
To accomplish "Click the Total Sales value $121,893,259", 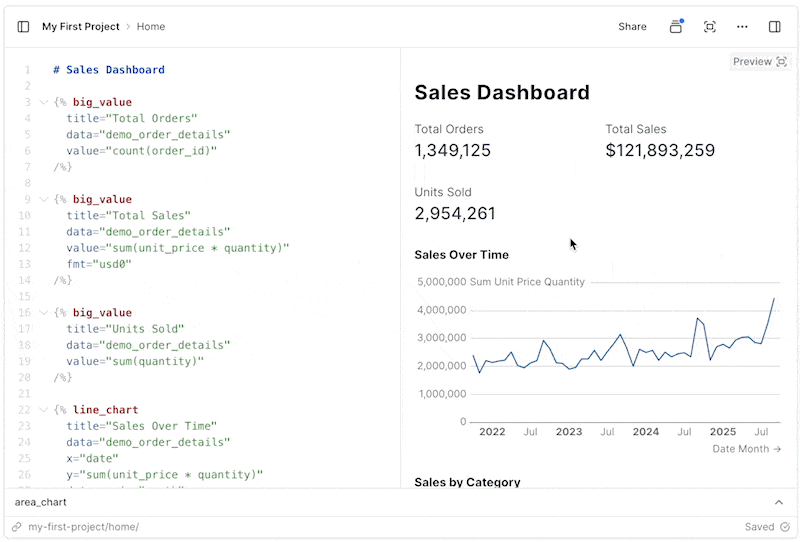I will [x=660, y=151].
